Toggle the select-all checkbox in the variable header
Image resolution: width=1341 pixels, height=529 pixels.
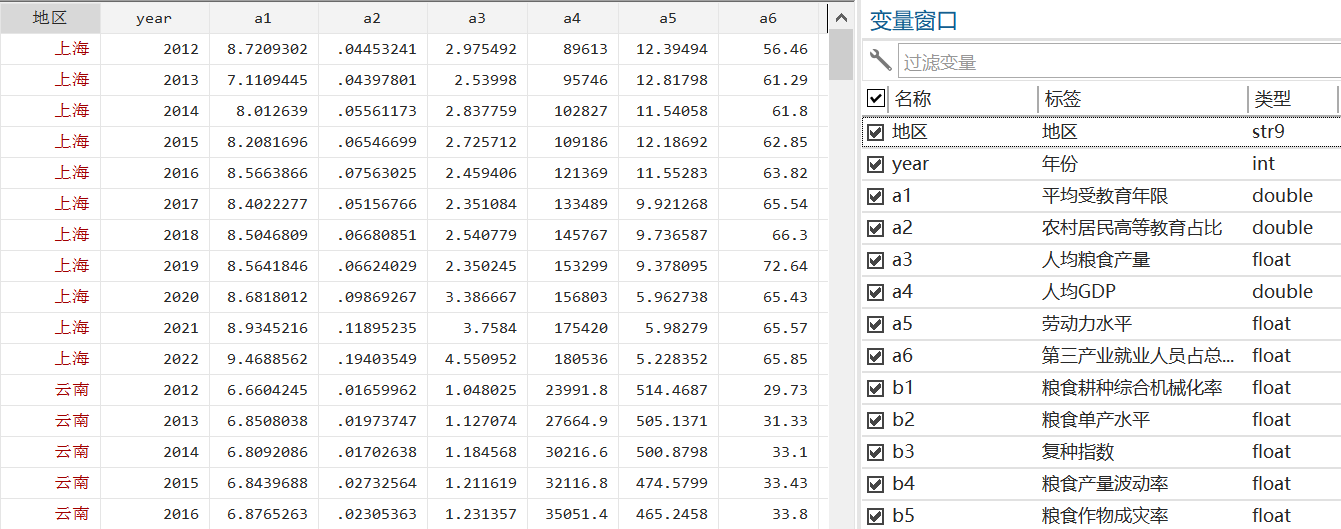[x=876, y=98]
